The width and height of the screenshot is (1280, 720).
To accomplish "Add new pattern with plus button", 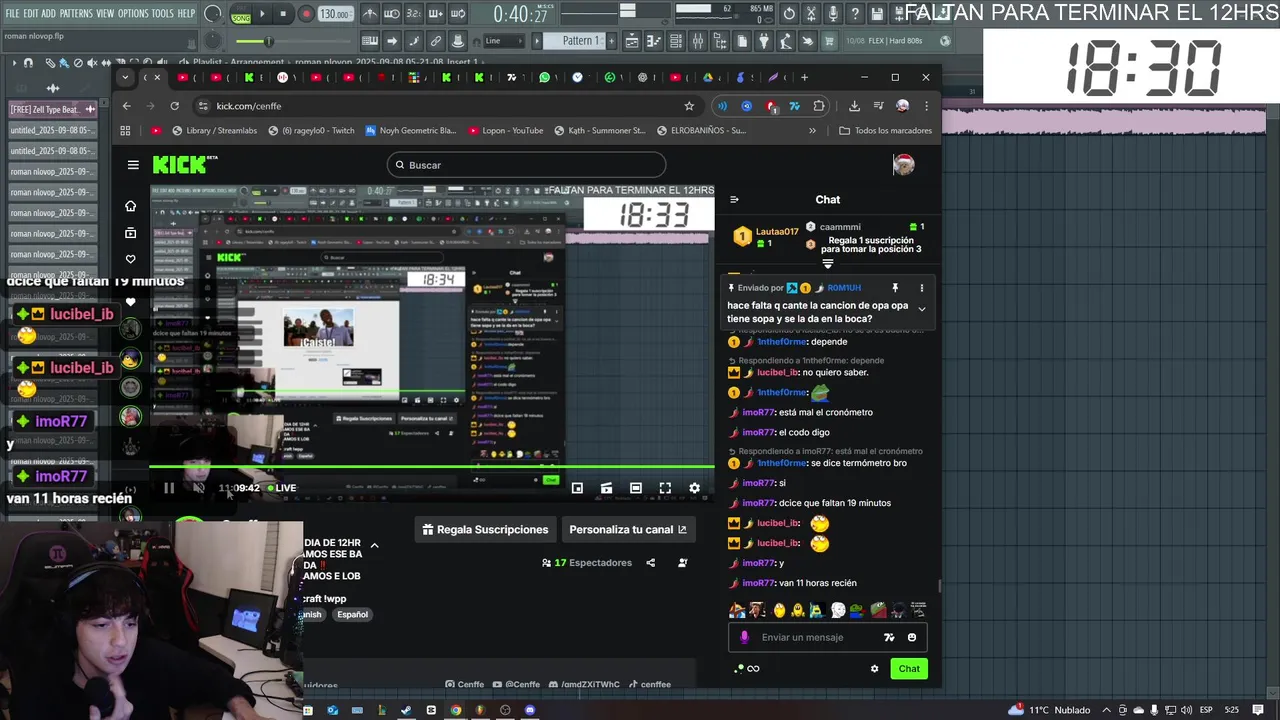I will [611, 41].
